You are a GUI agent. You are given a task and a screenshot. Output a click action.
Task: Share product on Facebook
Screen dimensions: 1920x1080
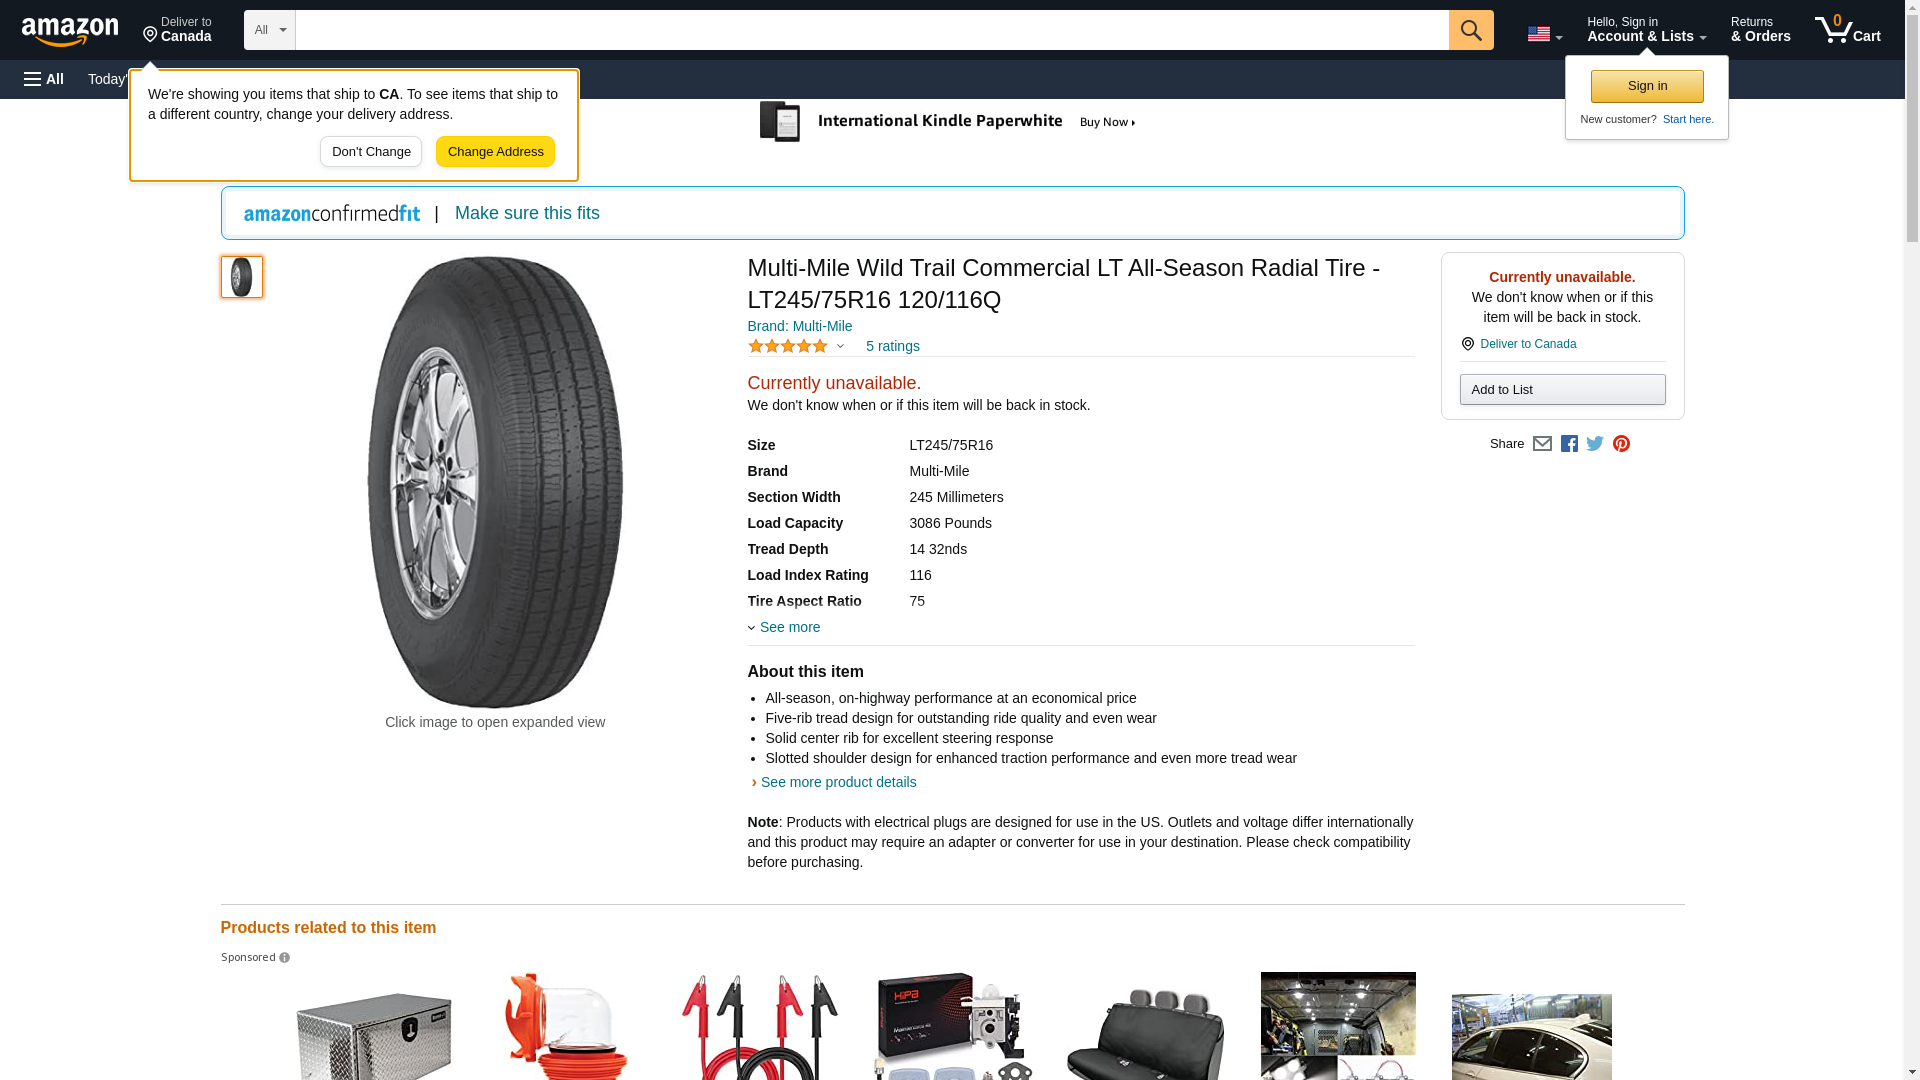1569,444
